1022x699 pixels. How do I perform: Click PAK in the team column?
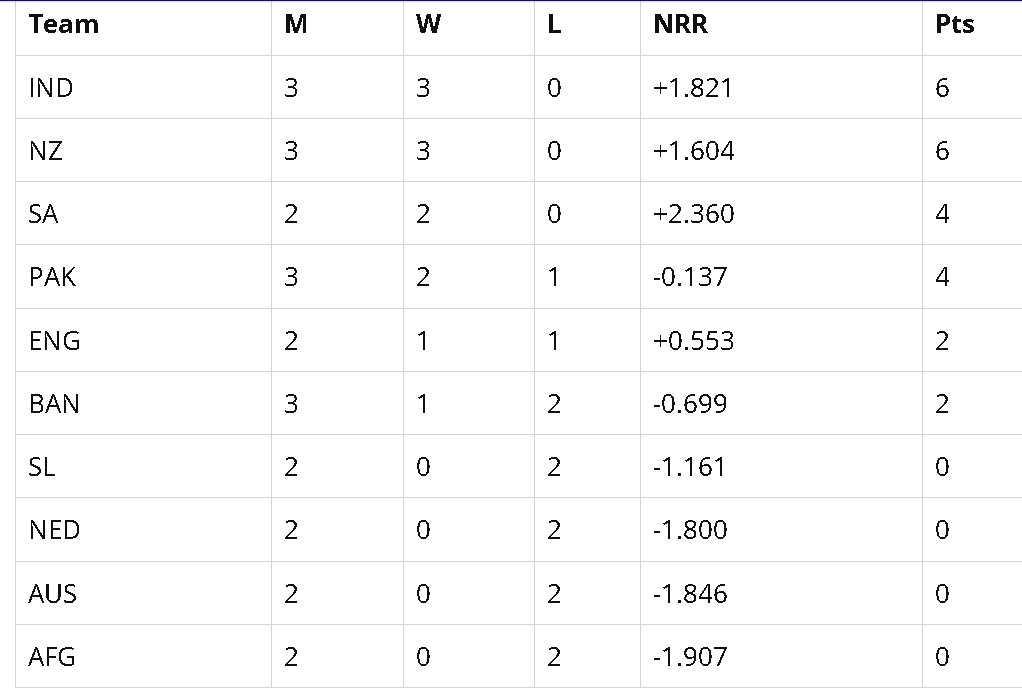pos(52,277)
